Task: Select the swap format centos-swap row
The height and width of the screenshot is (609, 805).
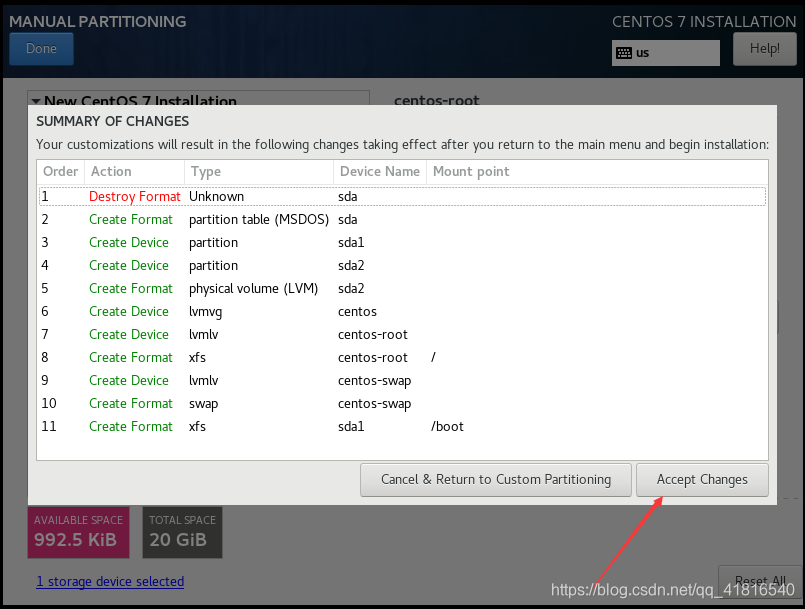Action: coord(402,404)
